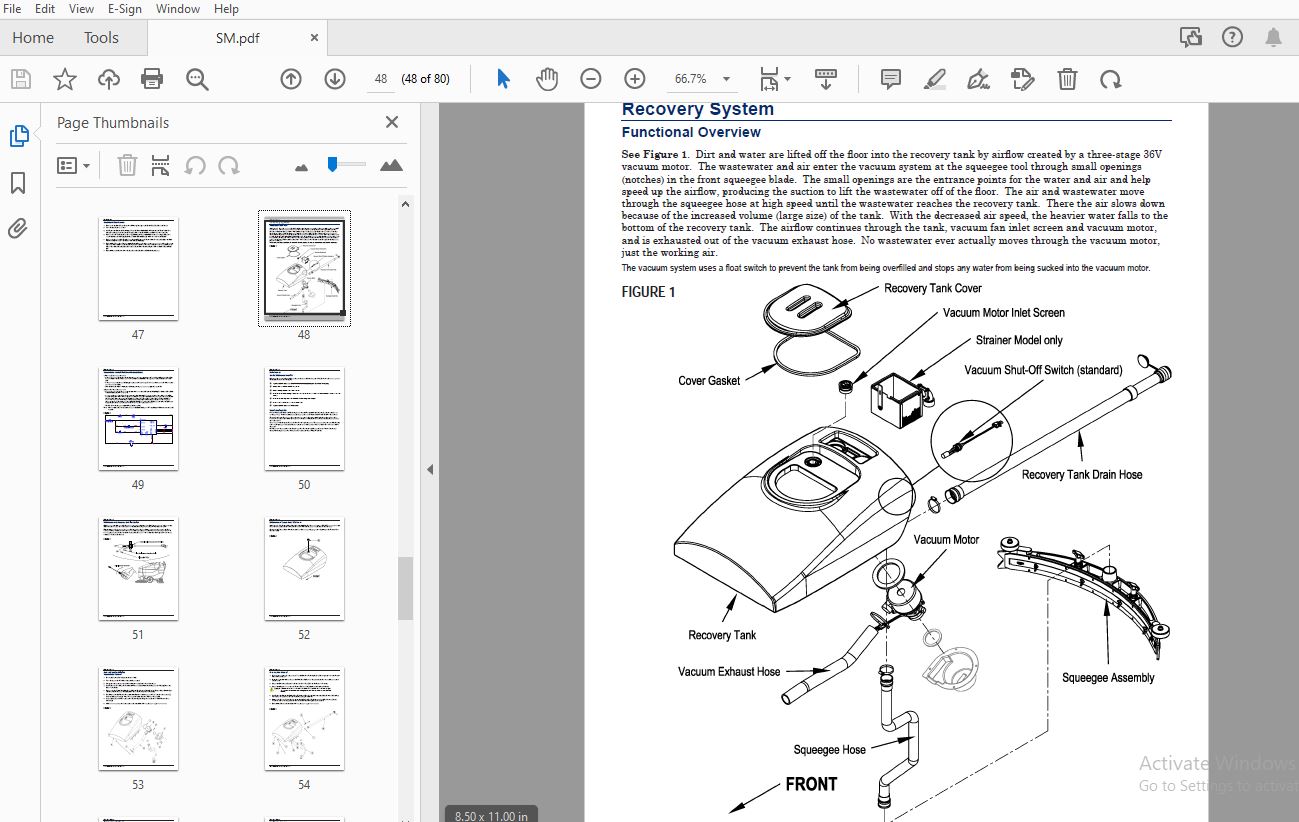Reduce thumbnail size small mountain icon

click(302, 167)
